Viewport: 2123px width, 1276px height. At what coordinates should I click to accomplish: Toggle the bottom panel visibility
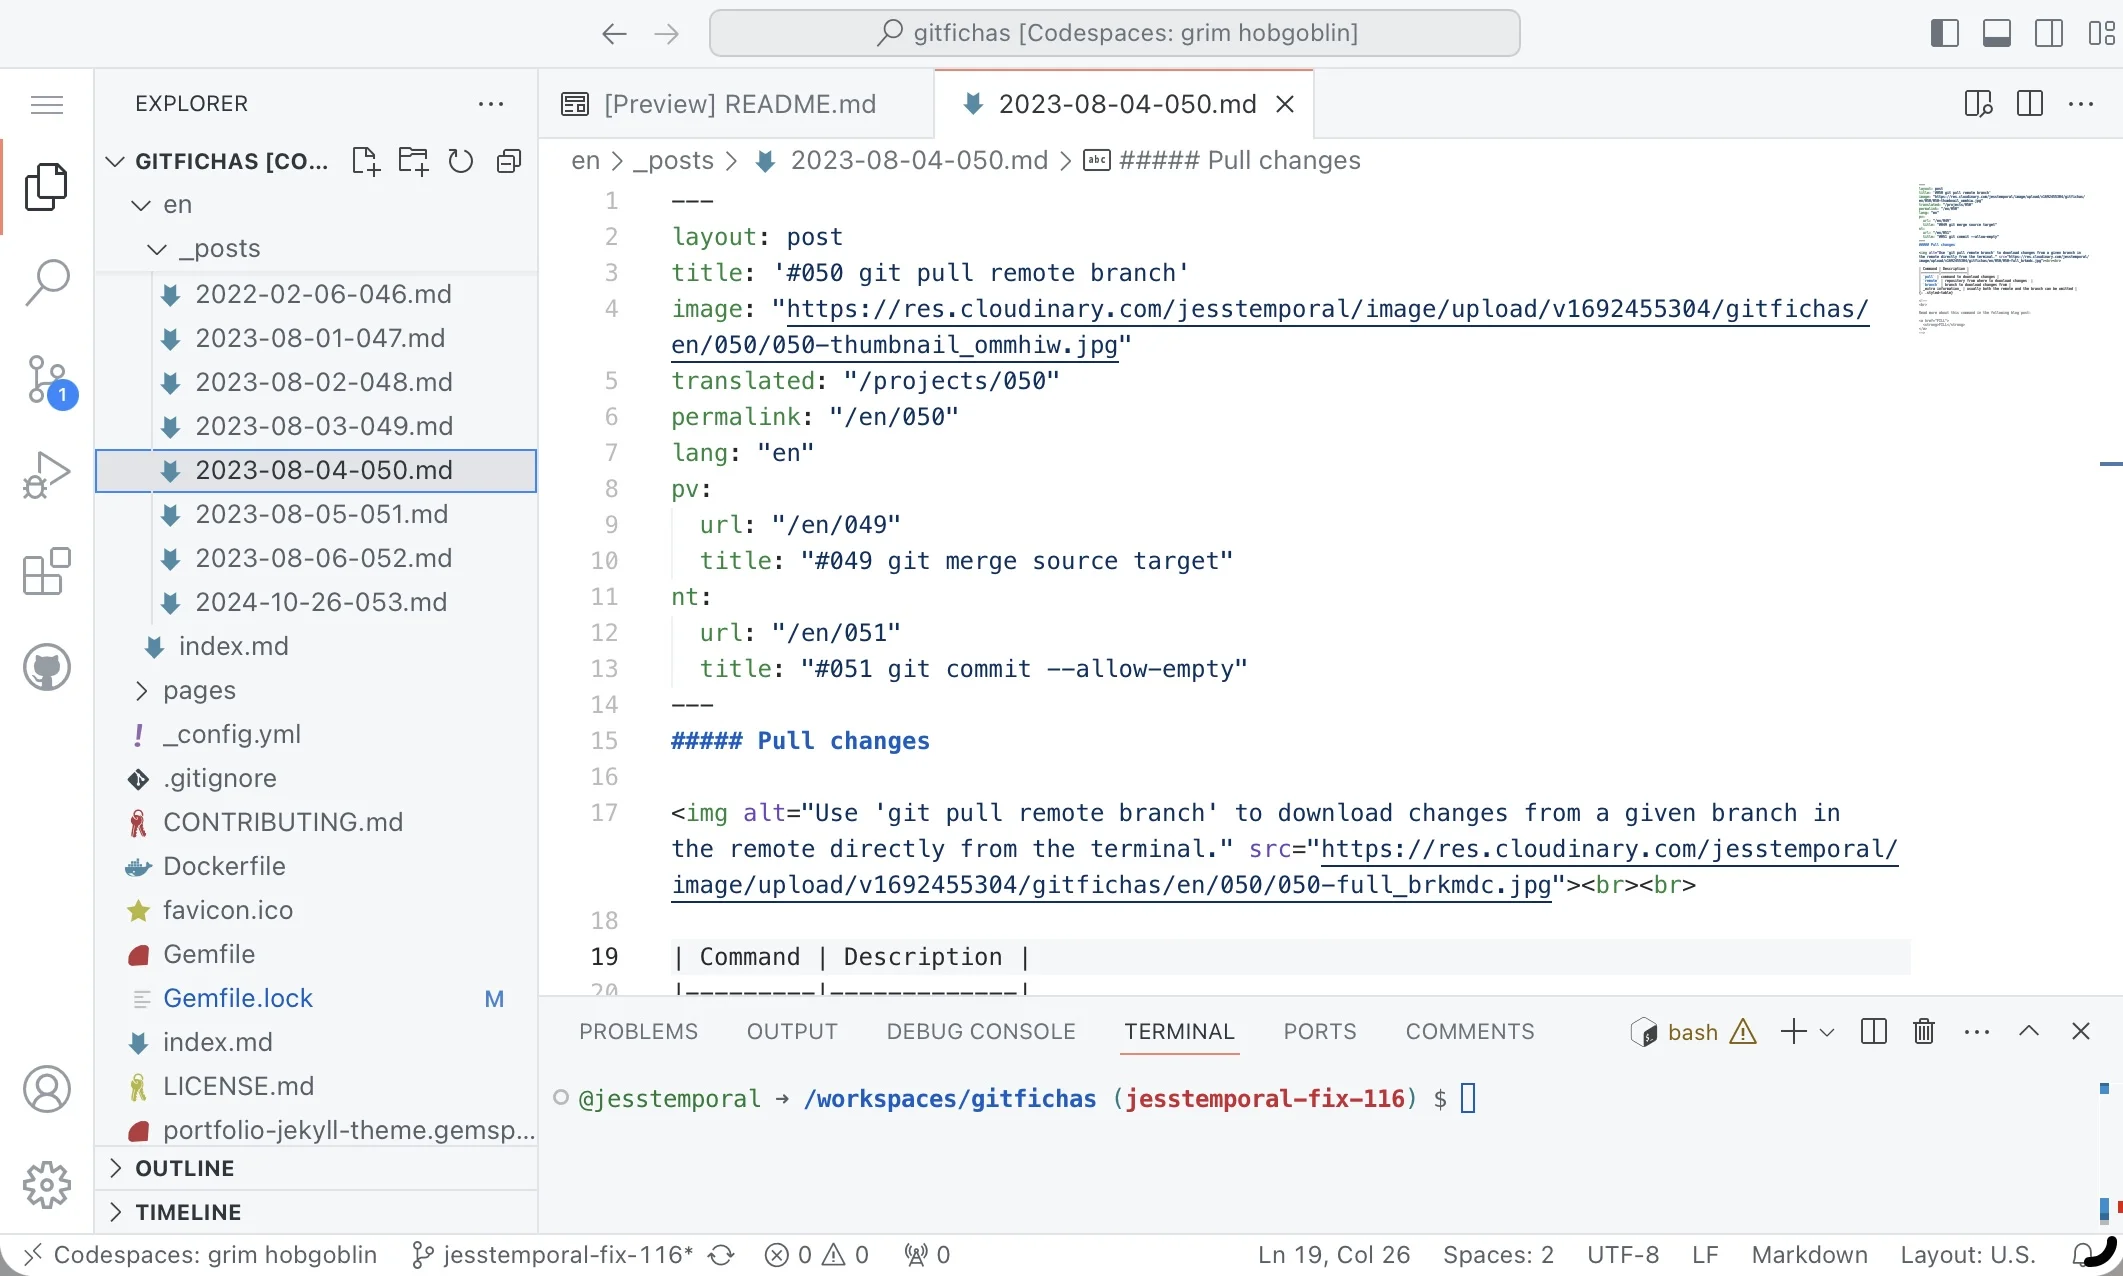(x=1996, y=32)
